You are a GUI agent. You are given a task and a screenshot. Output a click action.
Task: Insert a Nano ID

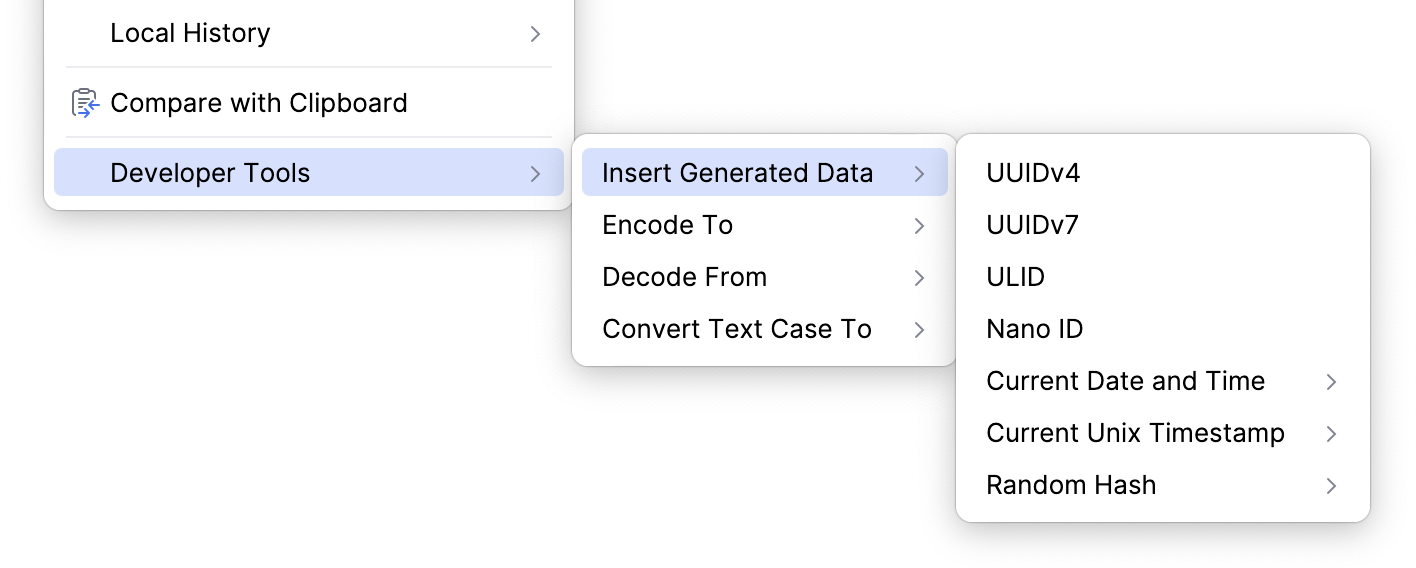[1034, 329]
